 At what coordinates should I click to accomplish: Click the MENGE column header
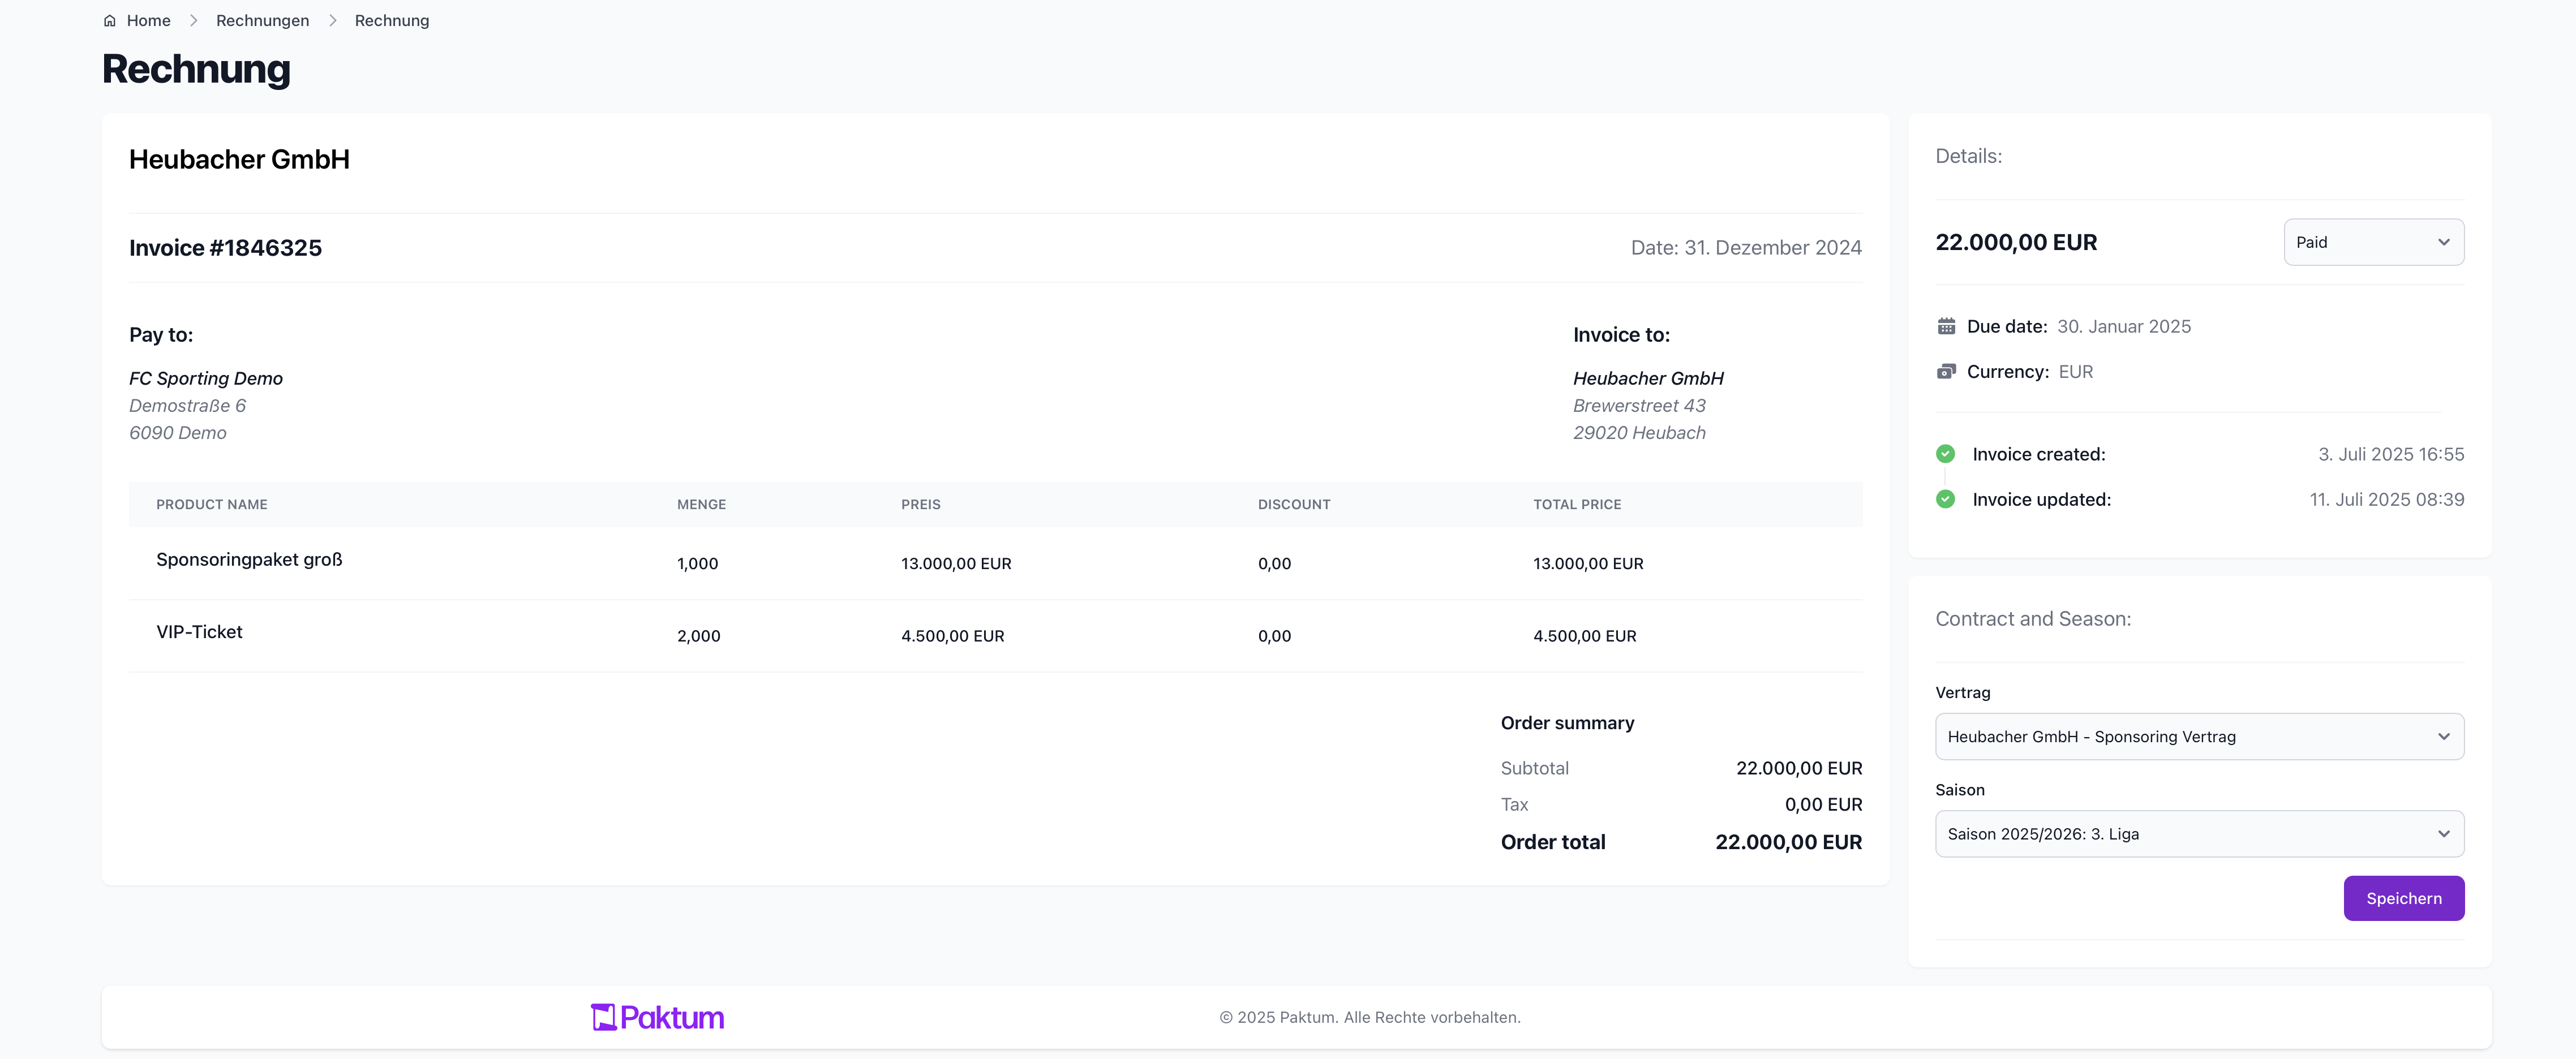click(701, 504)
